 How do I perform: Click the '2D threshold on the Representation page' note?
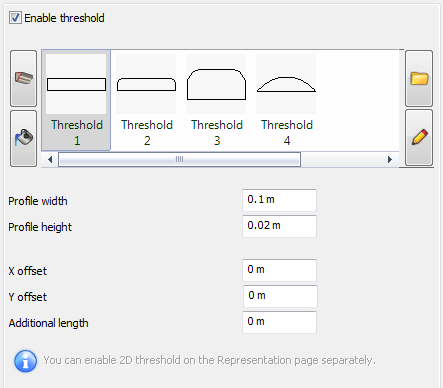tap(209, 360)
